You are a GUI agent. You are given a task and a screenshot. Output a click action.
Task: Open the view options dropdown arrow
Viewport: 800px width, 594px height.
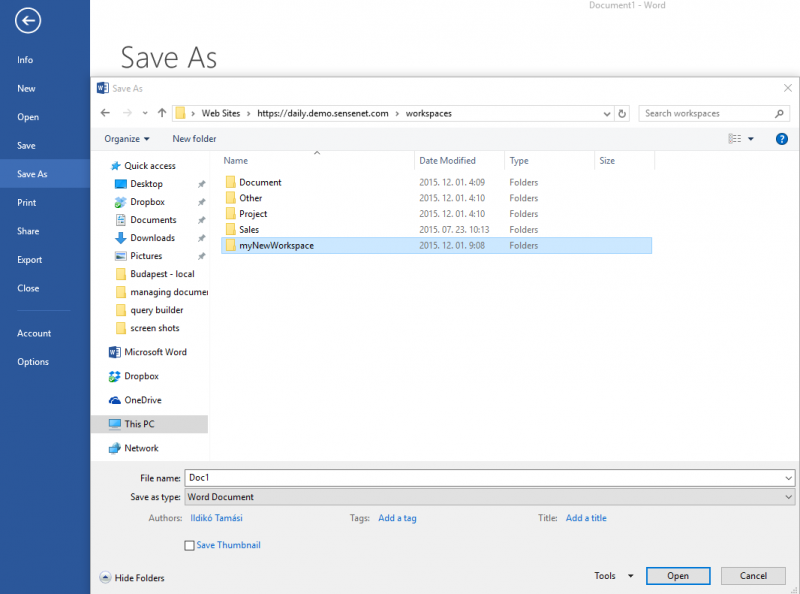[751, 139]
